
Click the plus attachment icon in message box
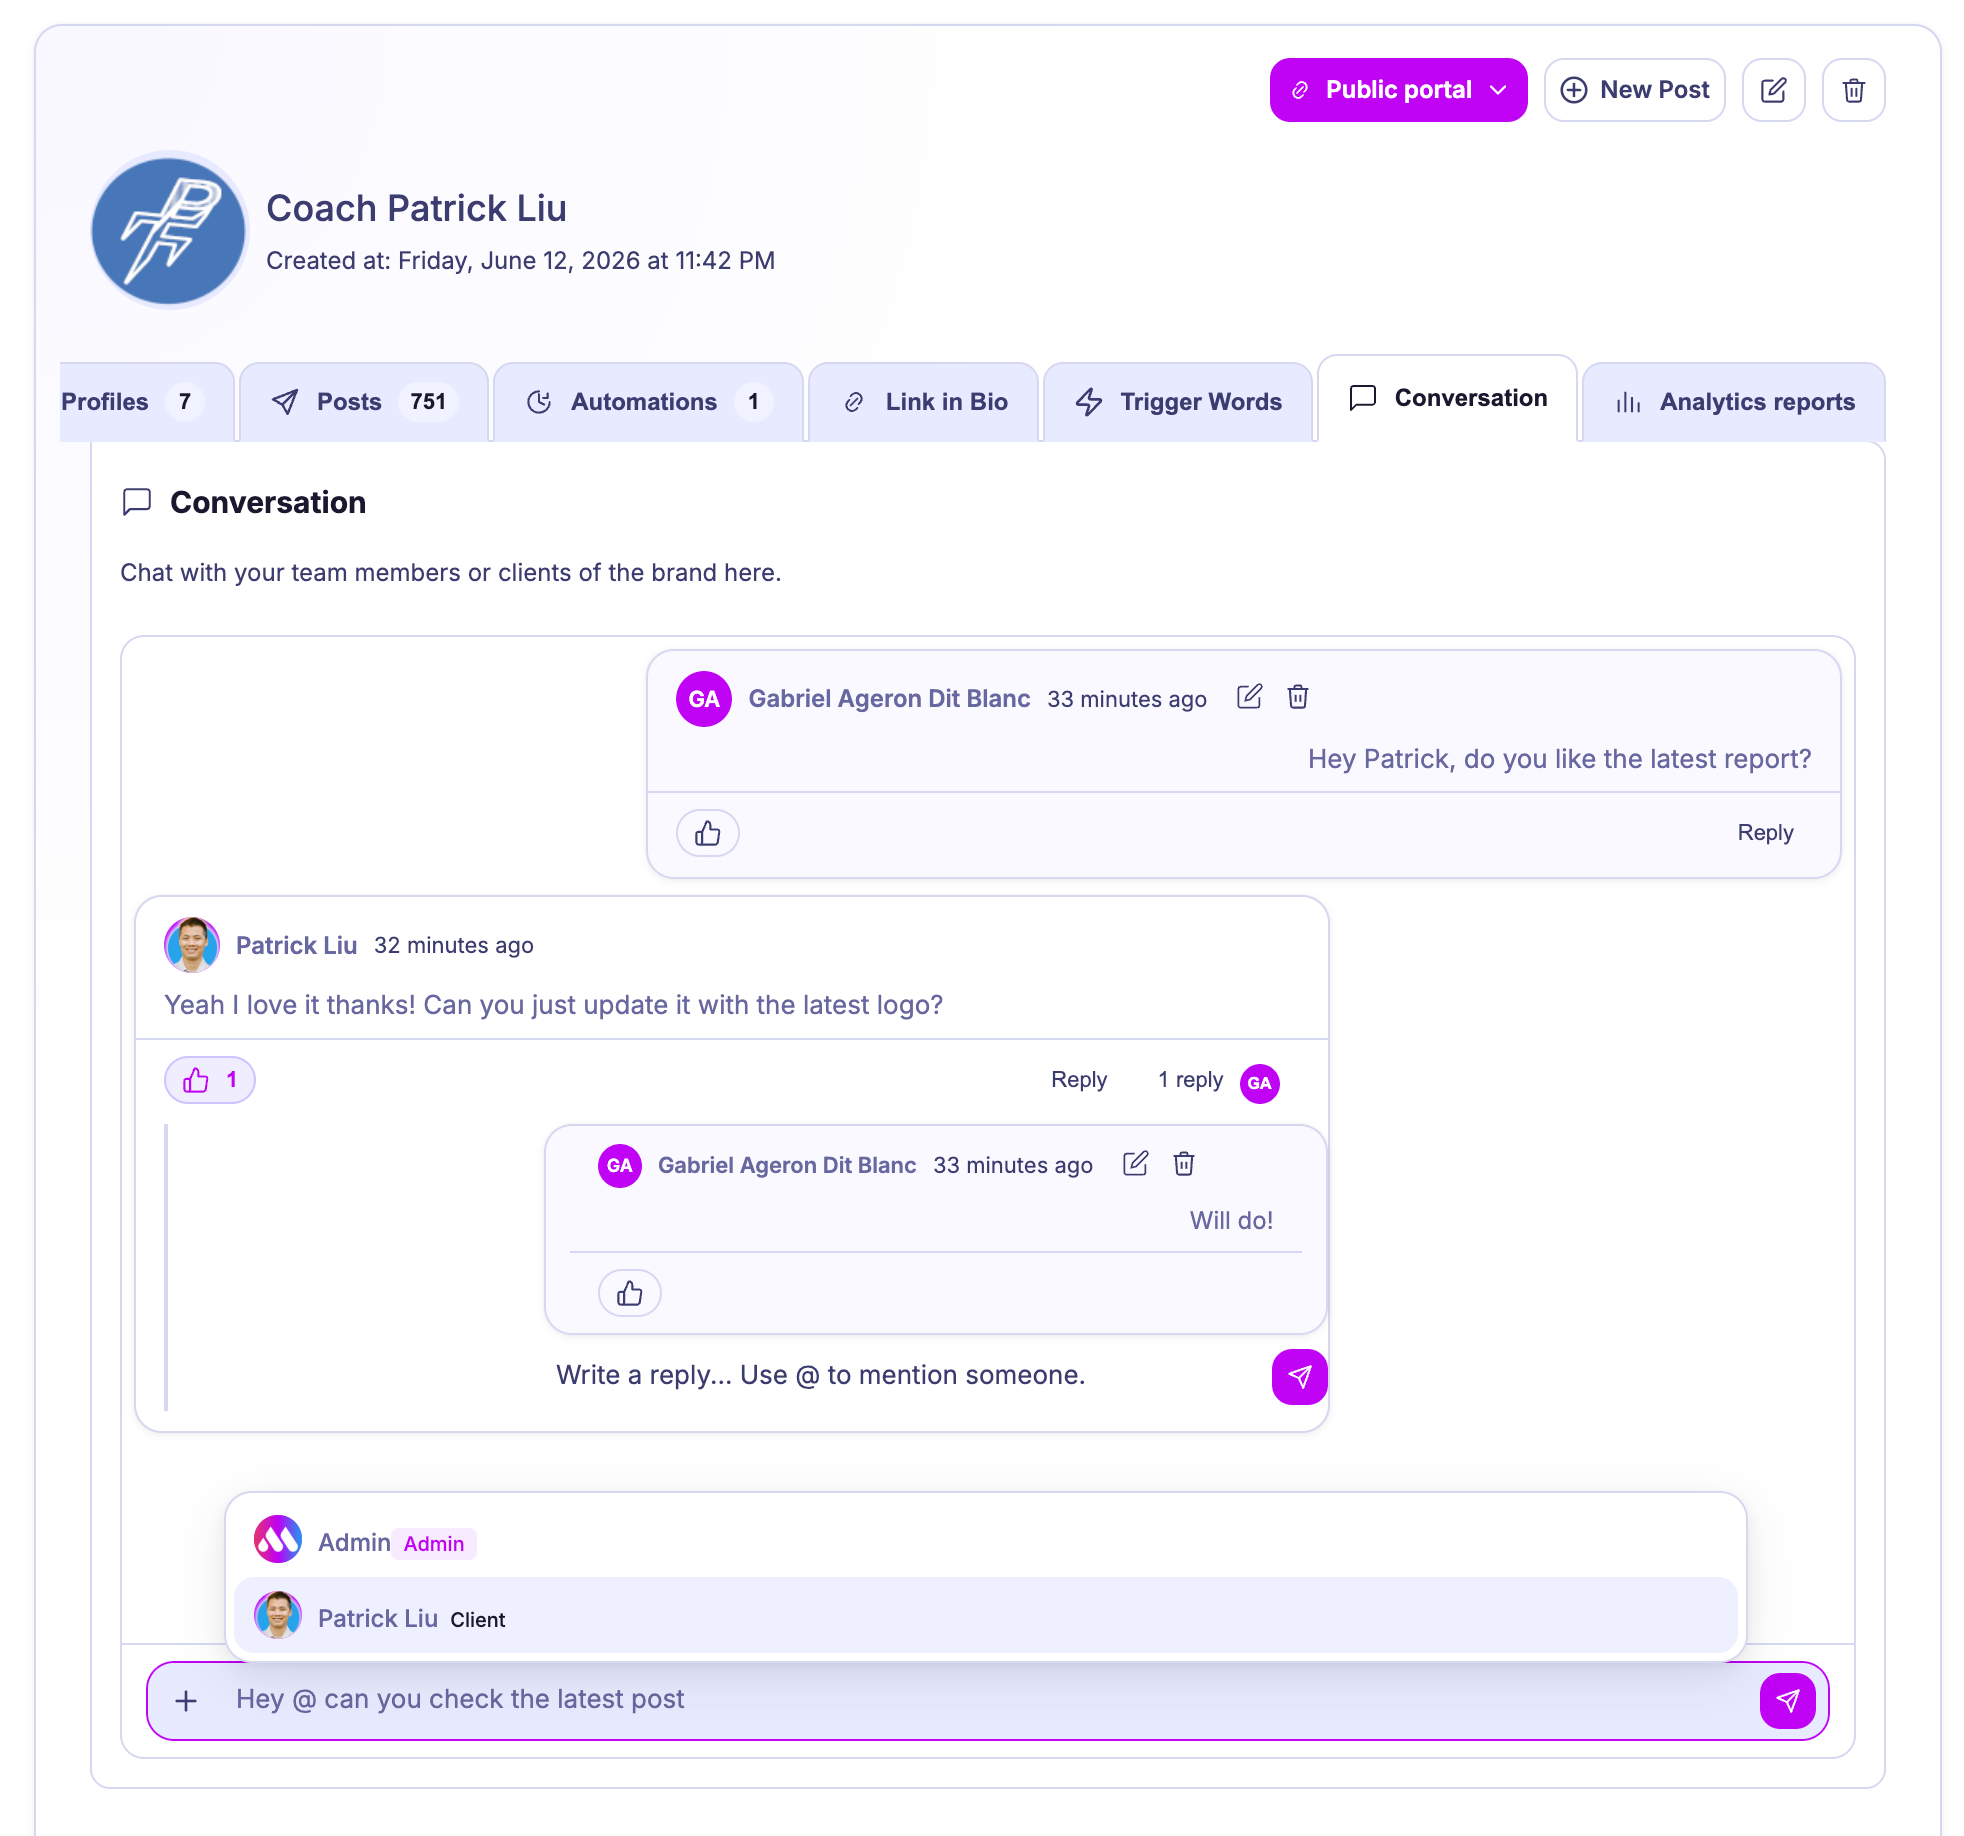tap(186, 1701)
